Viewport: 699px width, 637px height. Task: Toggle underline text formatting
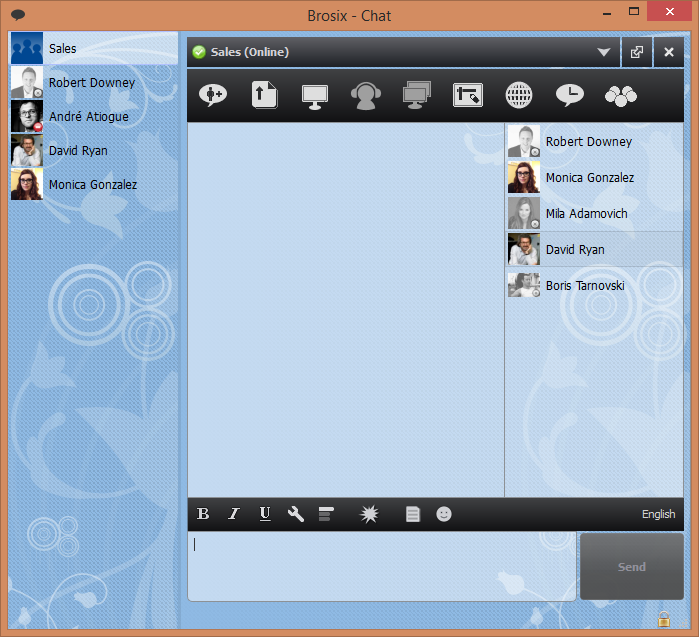click(265, 514)
